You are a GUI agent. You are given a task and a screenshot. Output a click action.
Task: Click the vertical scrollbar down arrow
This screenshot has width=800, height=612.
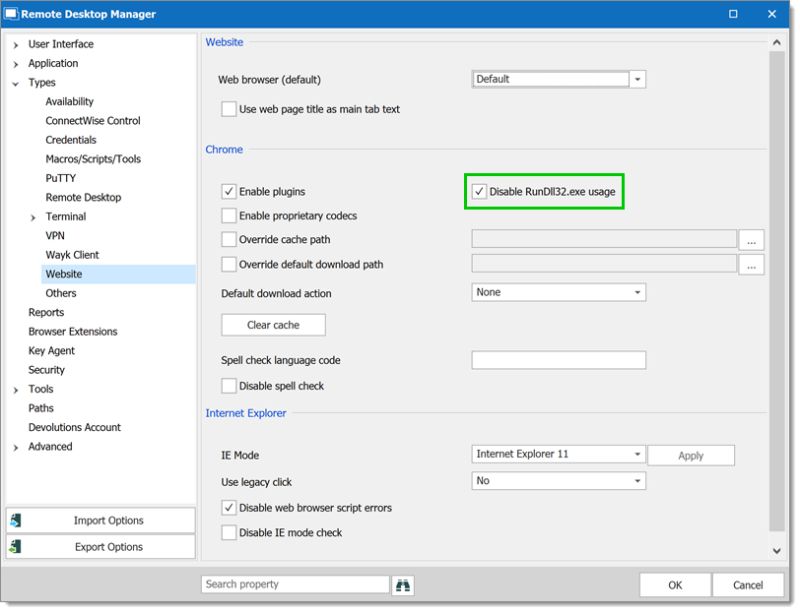776,548
